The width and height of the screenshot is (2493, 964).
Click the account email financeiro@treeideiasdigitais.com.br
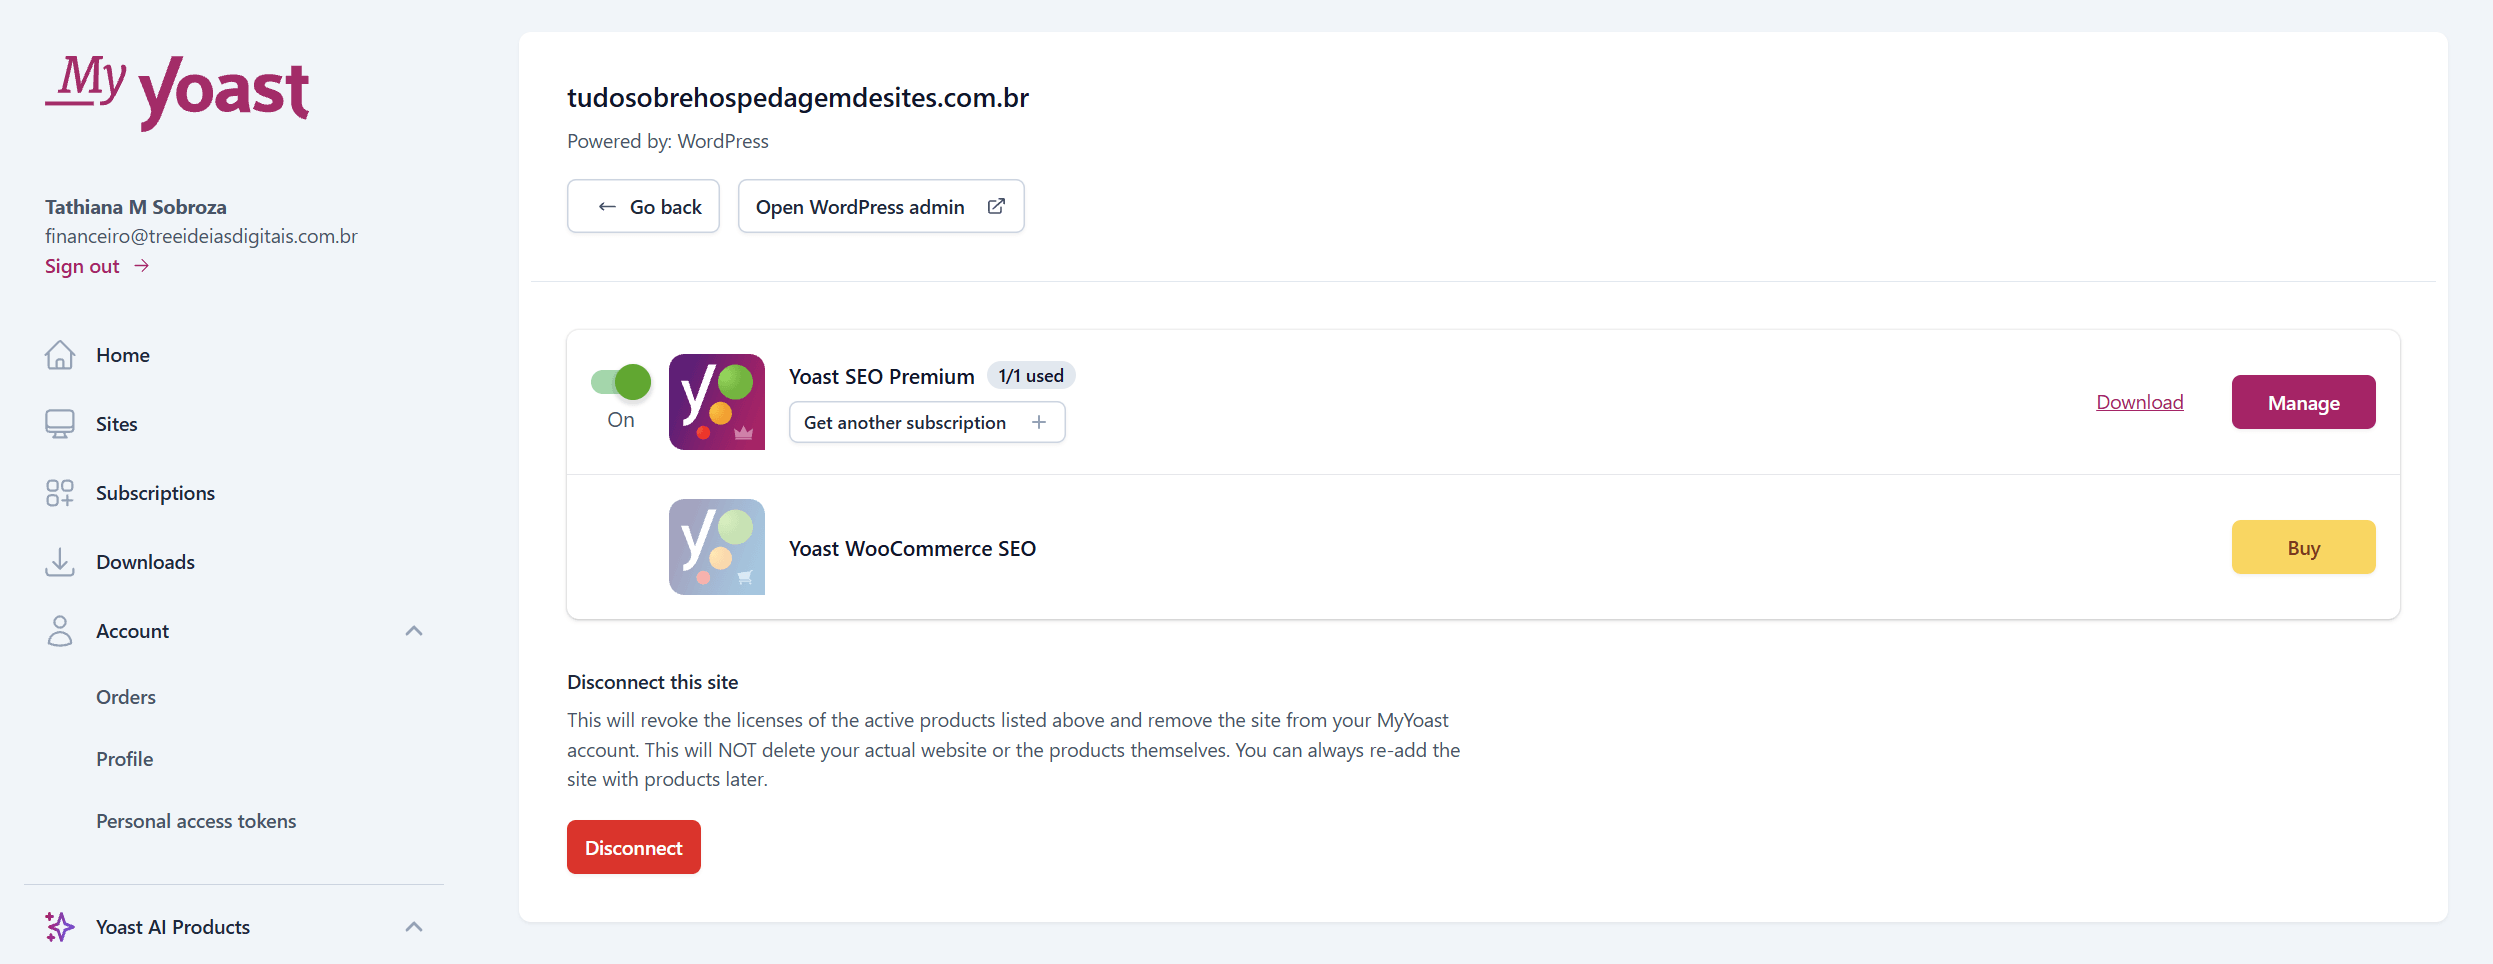point(201,236)
